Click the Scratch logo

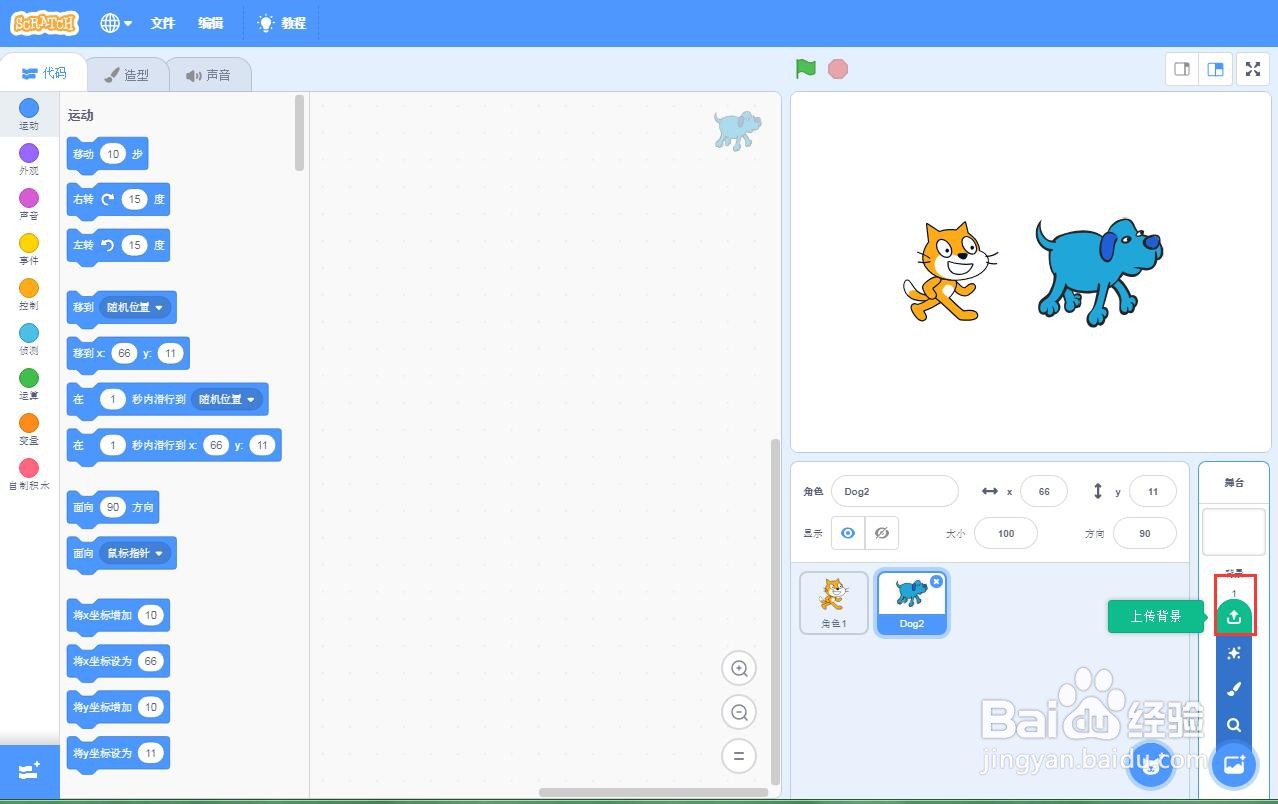44,22
